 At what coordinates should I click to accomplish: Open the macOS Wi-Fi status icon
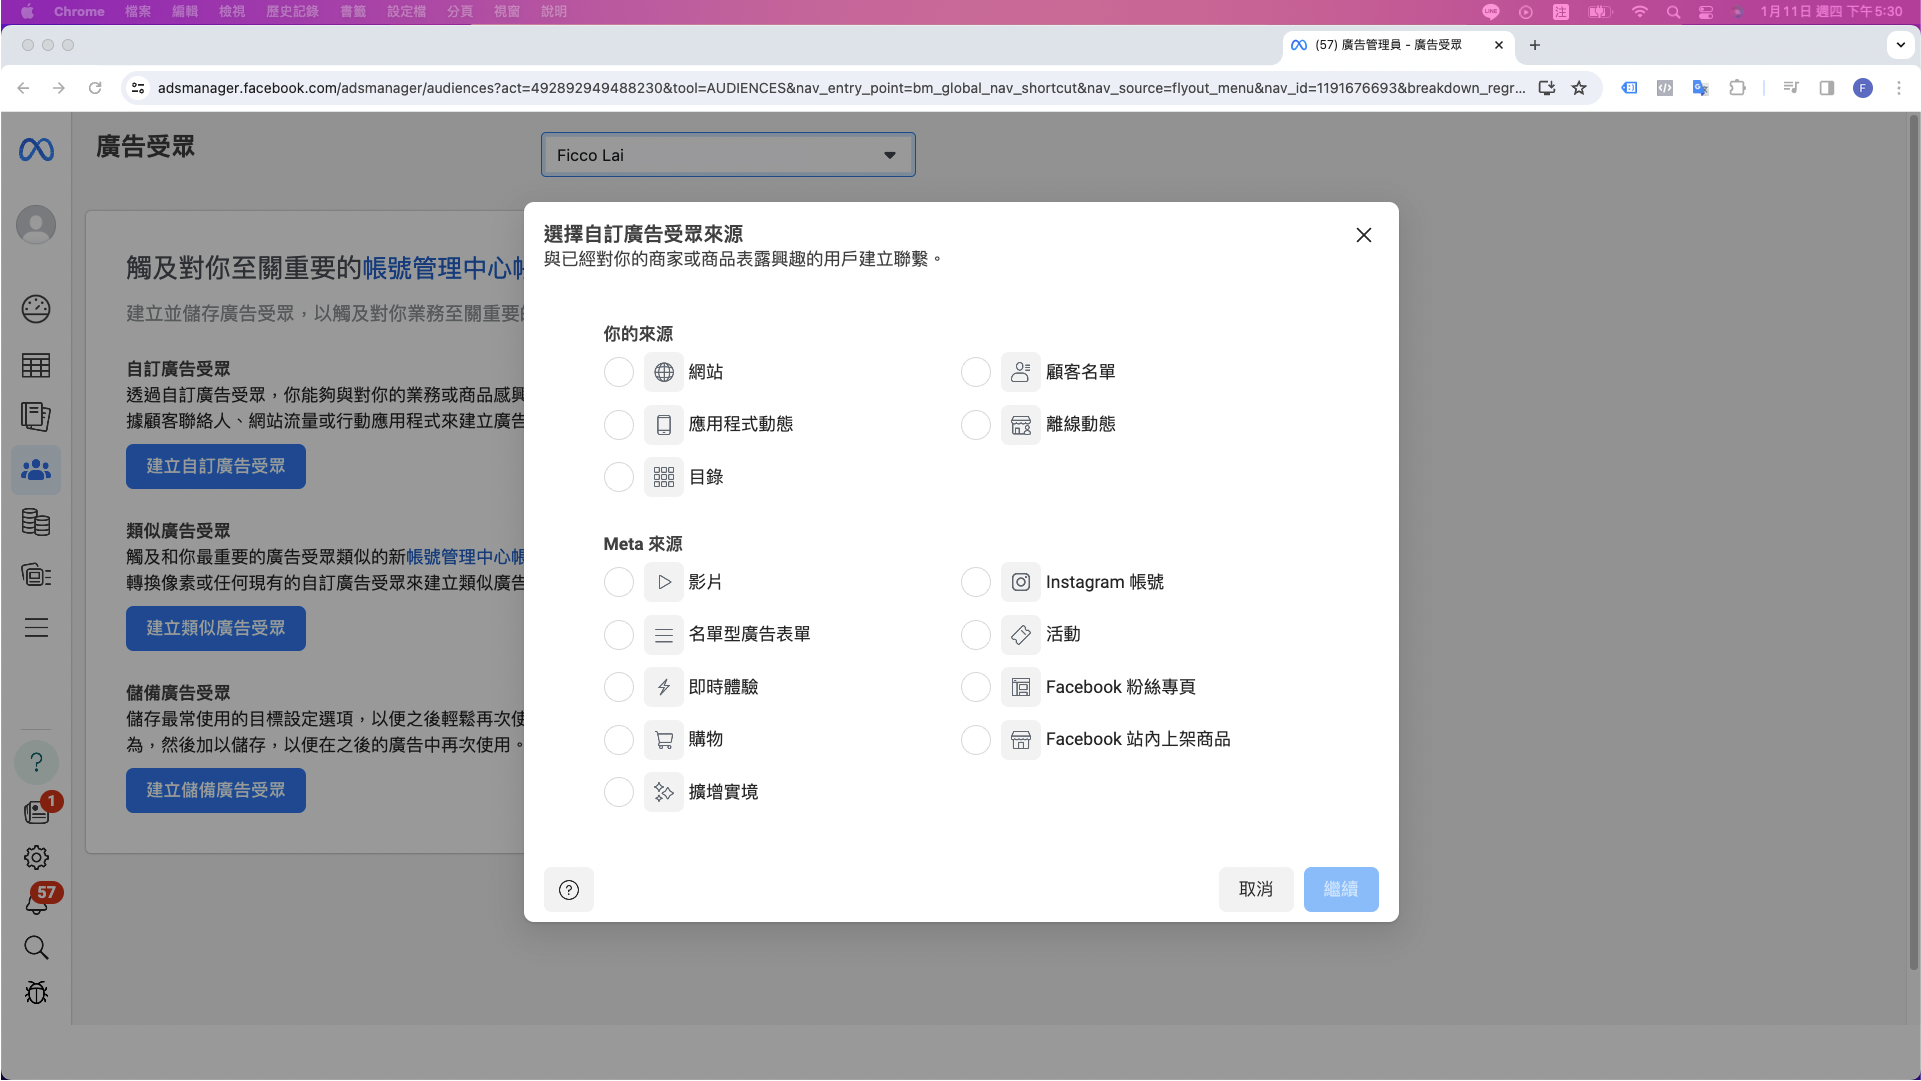pyautogui.click(x=1639, y=12)
